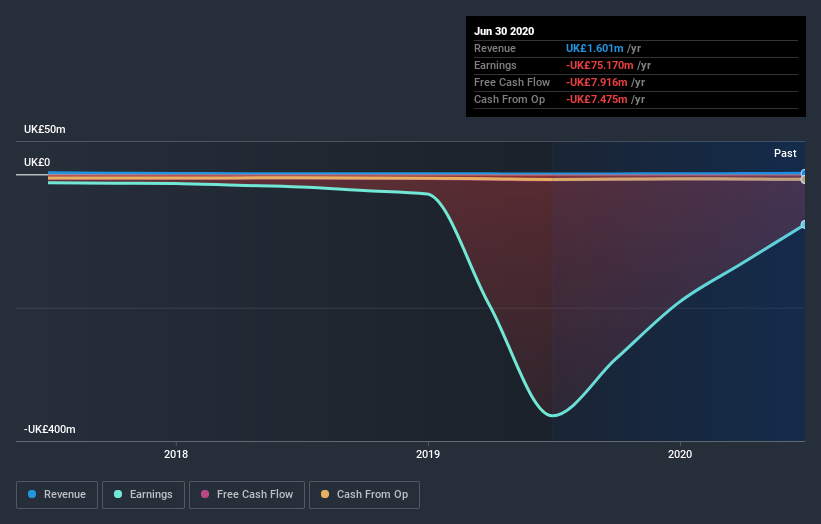Click the 2018 x-axis label
The image size is (821, 524).
tap(176, 454)
